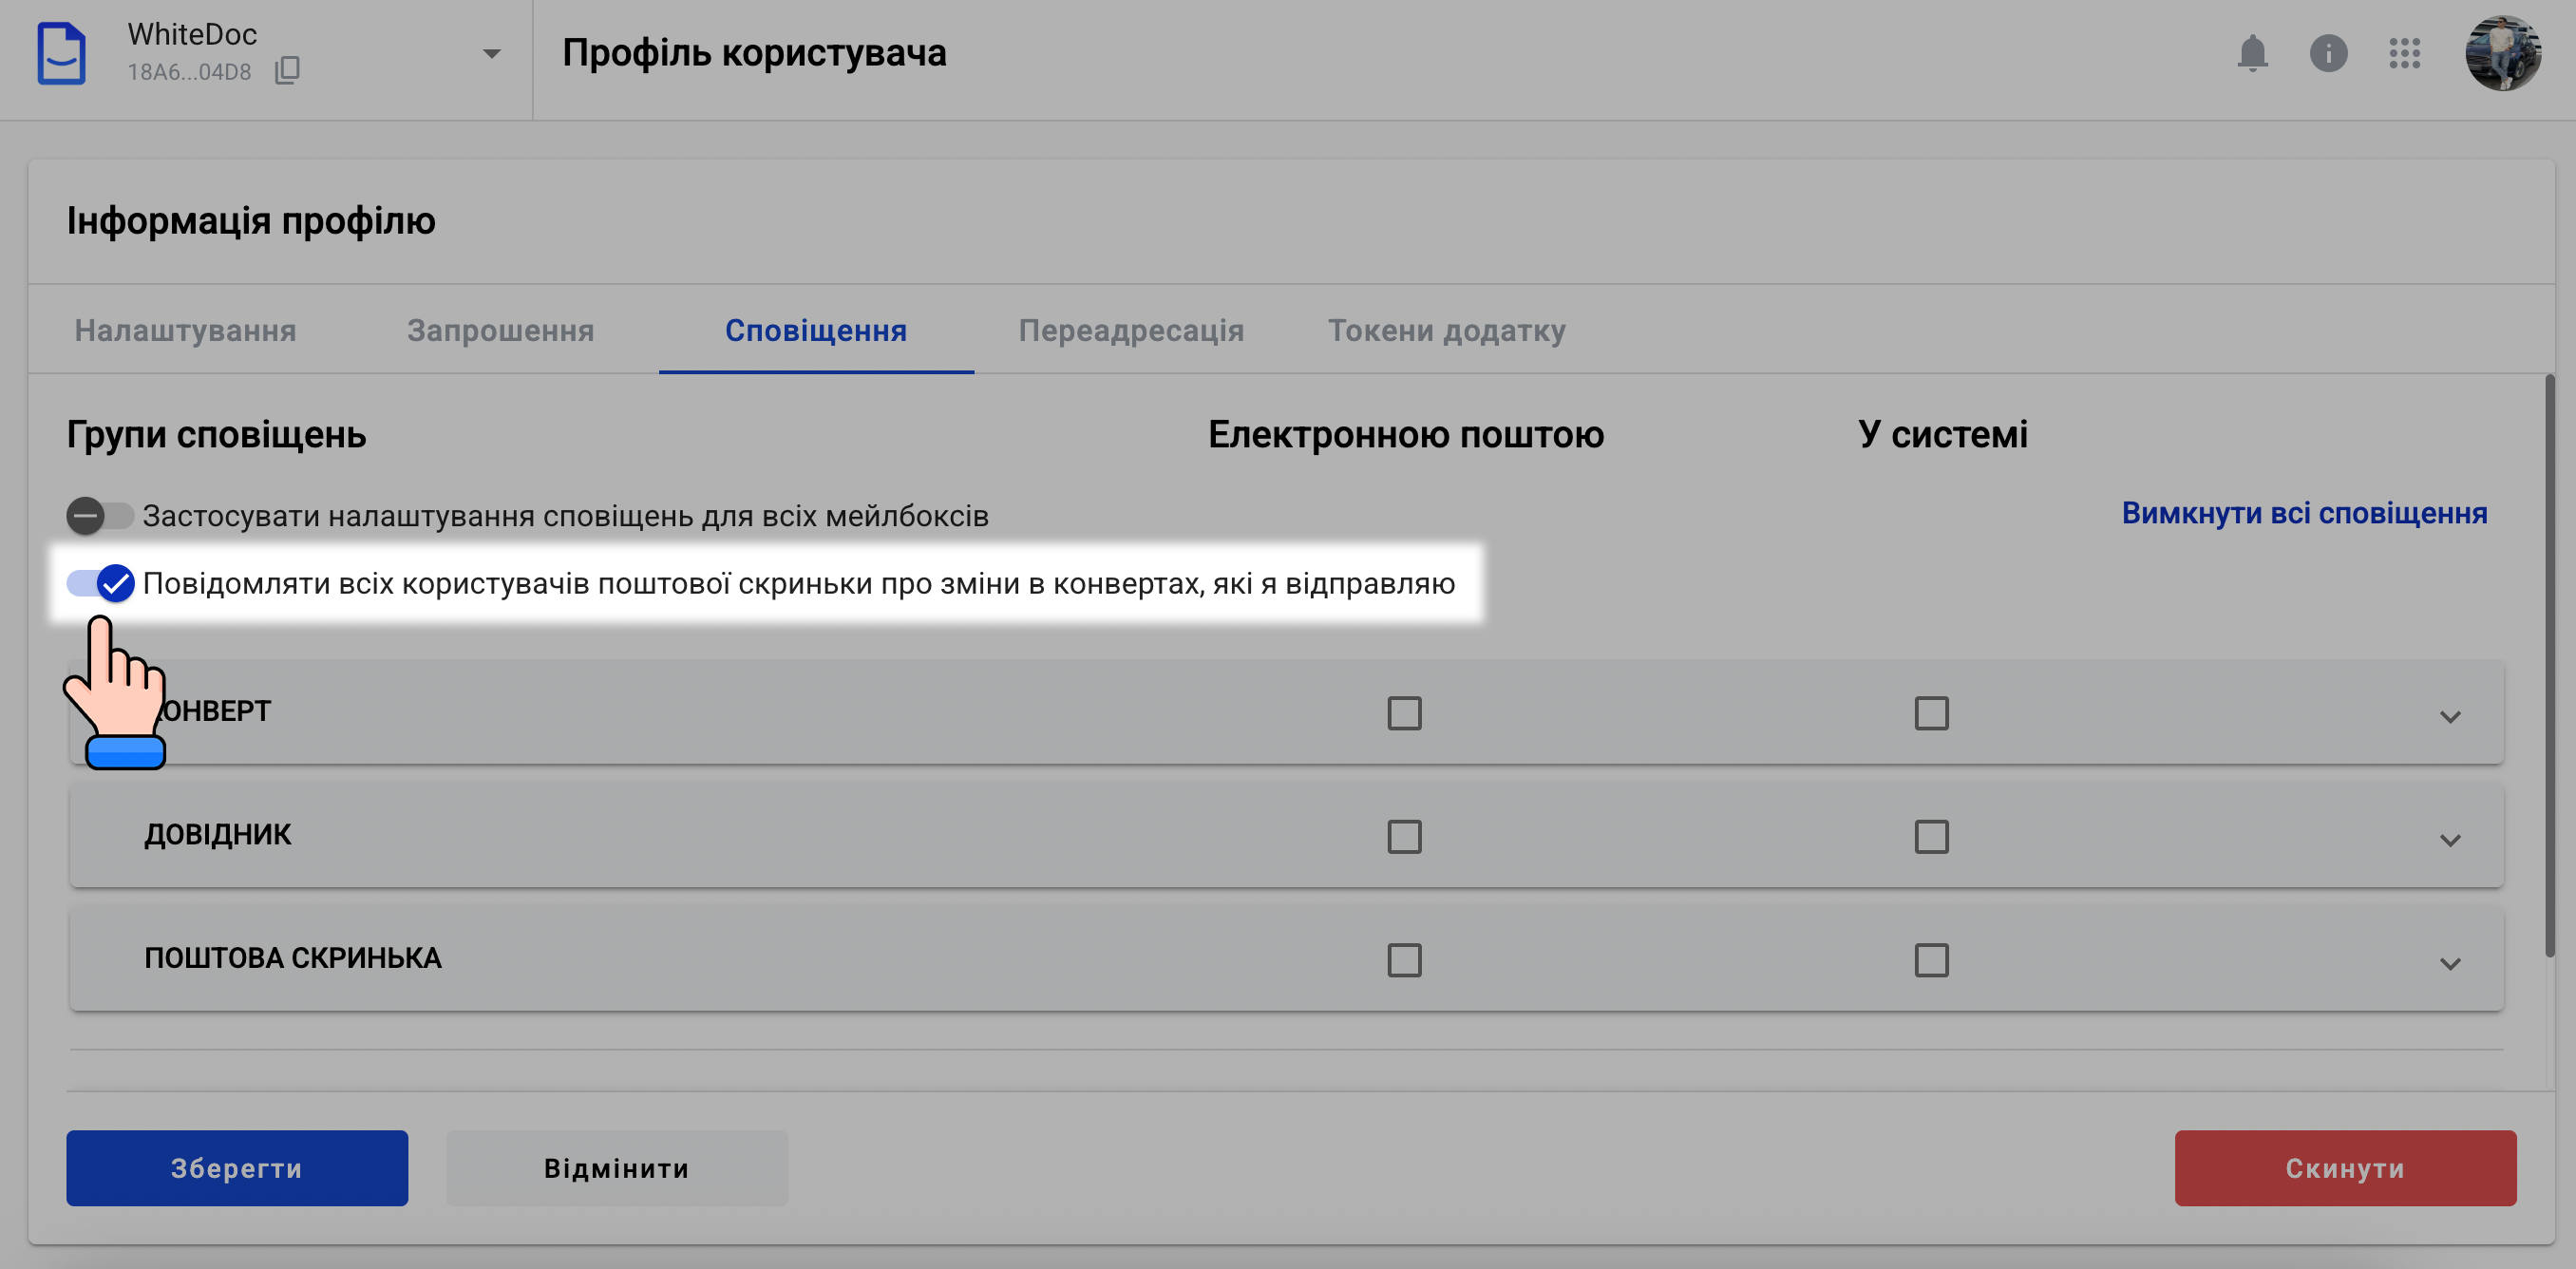The height and width of the screenshot is (1269, 2576).
Task: Switch to the Налаштування tab
Action: (x=185, y=330)
